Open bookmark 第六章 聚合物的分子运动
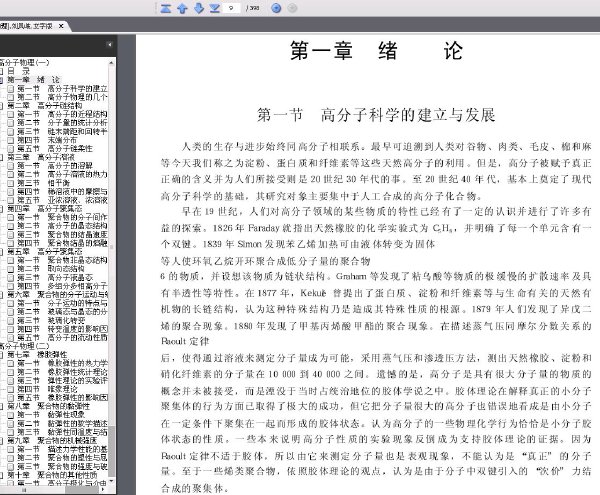This screenshot has width=600, height=495. pyautogui.click(x=57, y=295)
